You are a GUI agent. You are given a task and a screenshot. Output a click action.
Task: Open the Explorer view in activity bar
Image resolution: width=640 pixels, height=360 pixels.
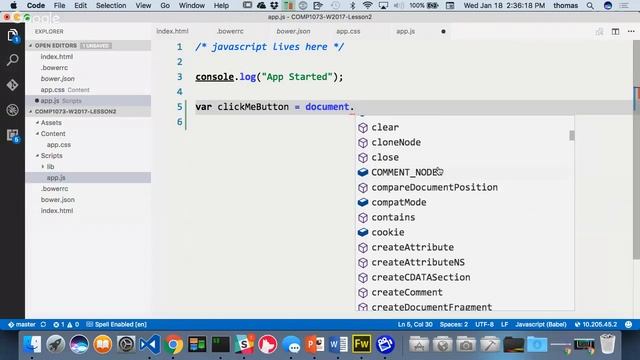12,36
